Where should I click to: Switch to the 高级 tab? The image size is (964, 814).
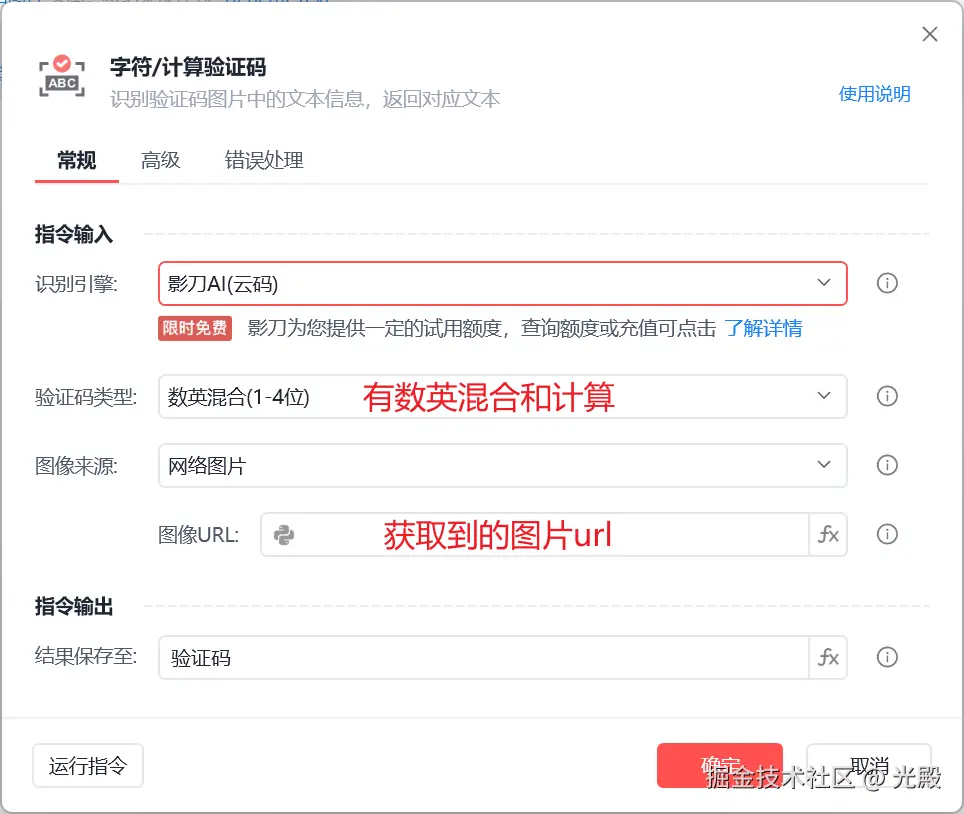pyautogui.click(x=160, y=160)
